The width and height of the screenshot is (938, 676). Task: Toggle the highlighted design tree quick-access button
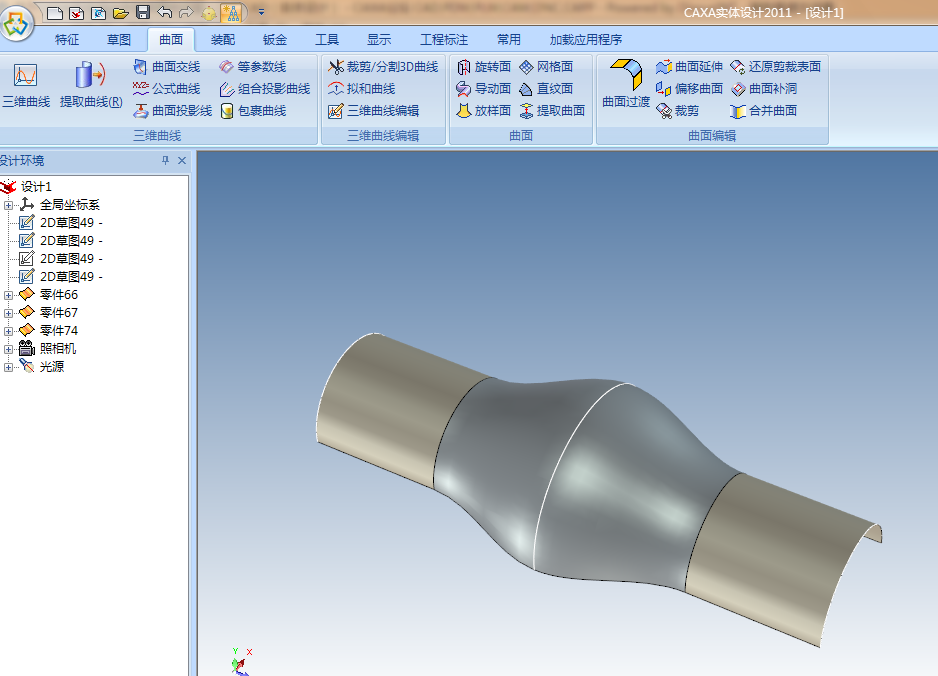pyautogui.click(x=231, y=13)
